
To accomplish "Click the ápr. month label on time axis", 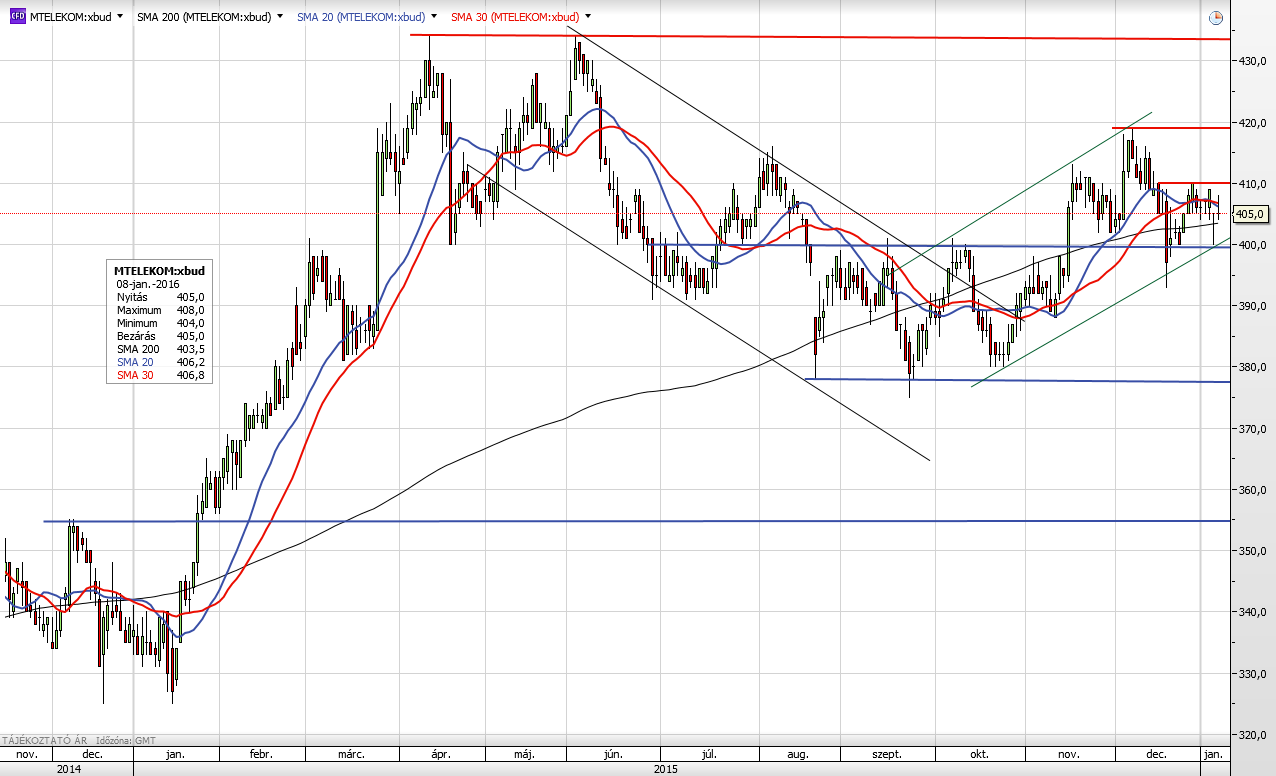I will coord(441,754).
